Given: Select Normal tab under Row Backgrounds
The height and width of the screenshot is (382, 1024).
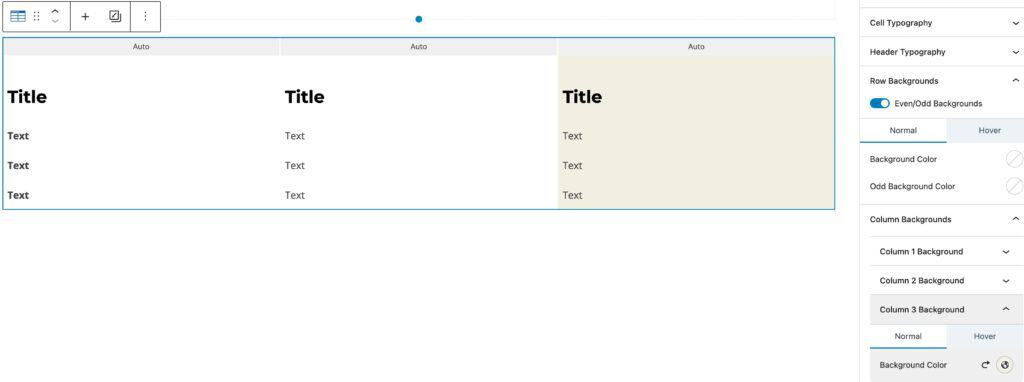Looking at the screenshot, I should pos(903,131).
